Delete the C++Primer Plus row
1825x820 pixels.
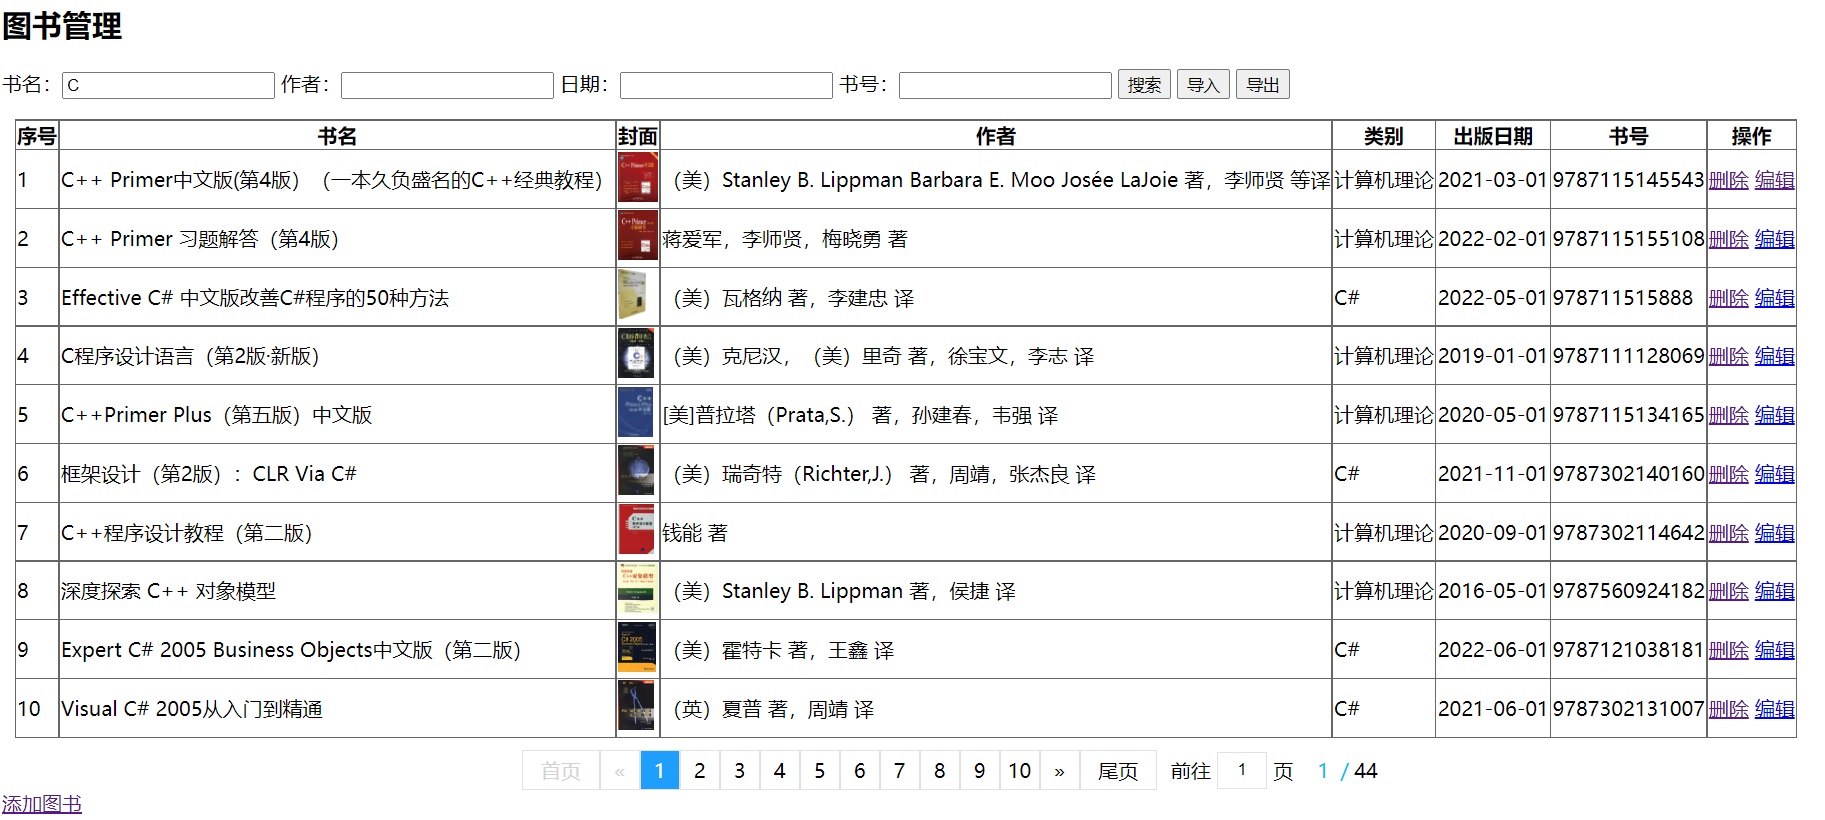coord(1728,415)
